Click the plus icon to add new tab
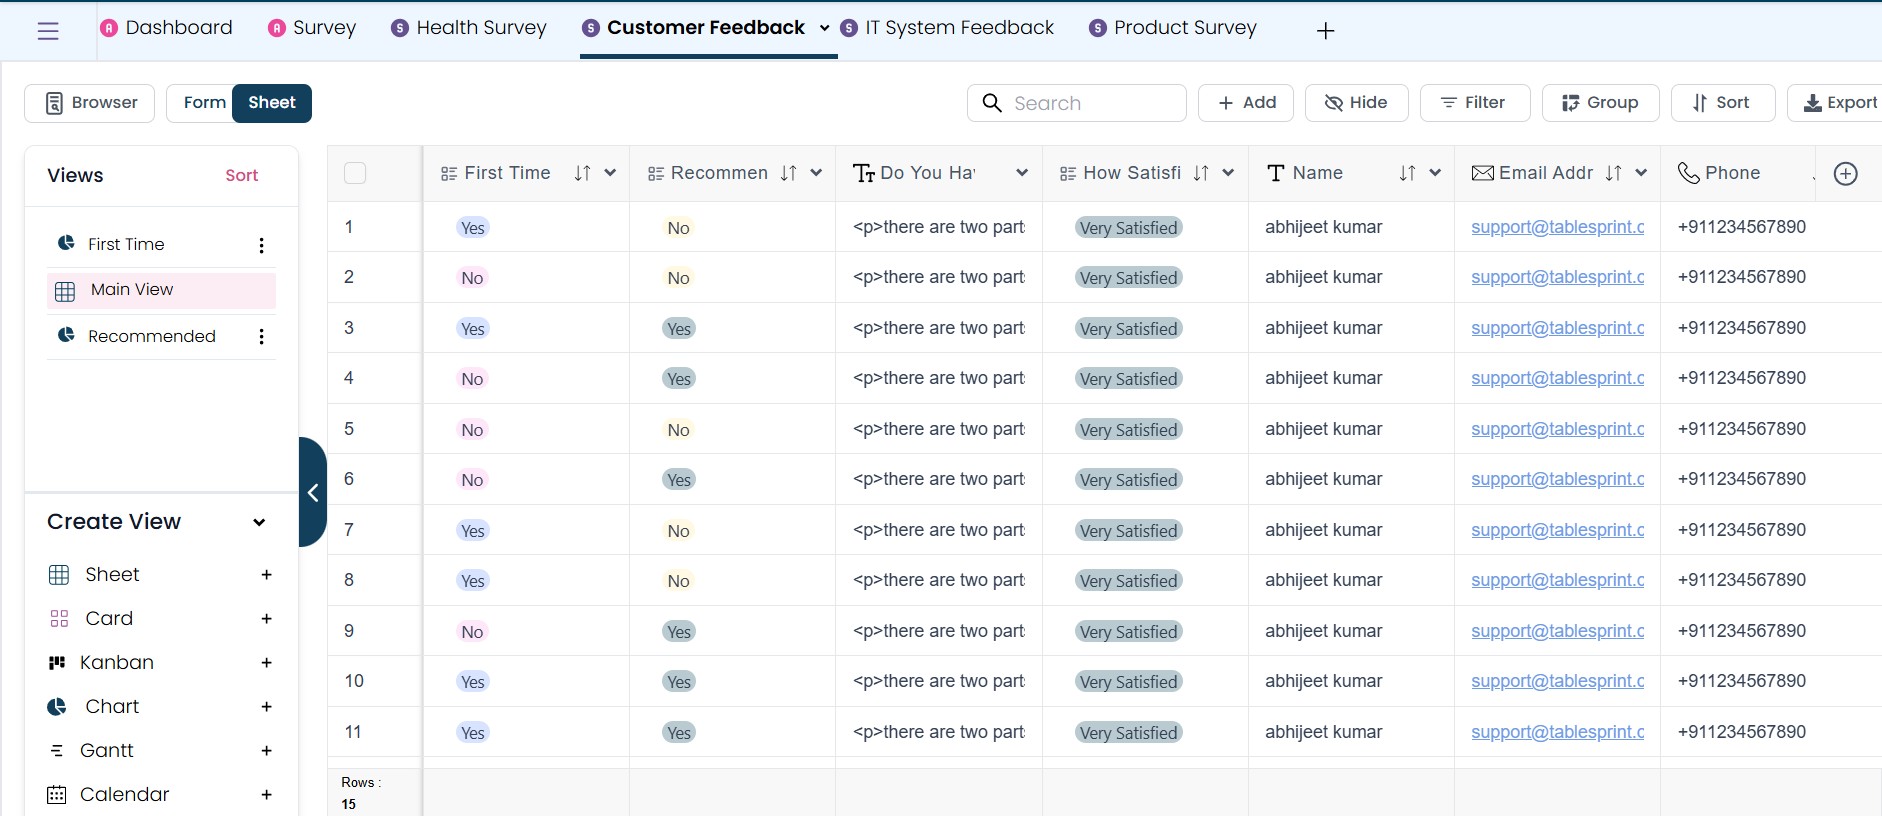The height and width of the screenshot is (816, 1882). (x=1325, y=31)
